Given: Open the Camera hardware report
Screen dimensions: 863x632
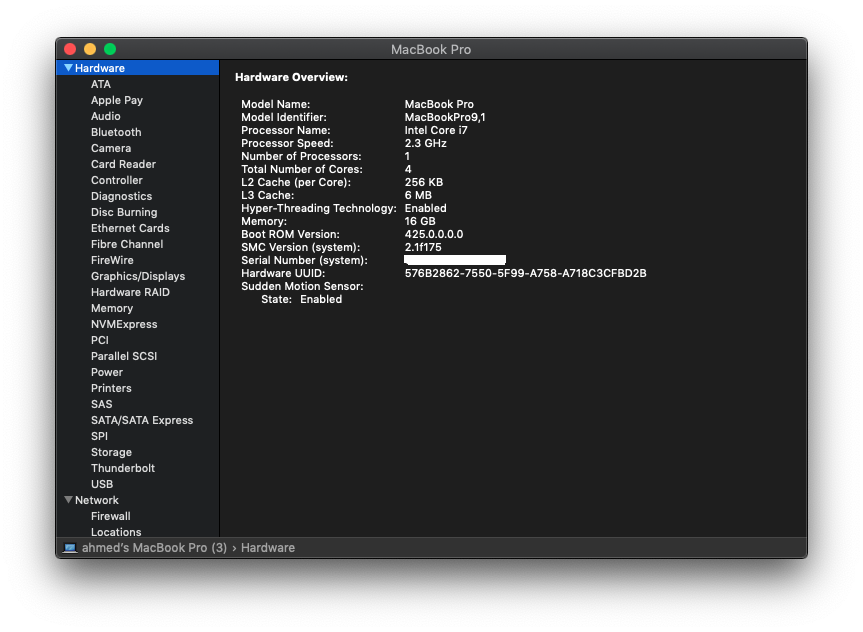Looking at the screenshot, I should tap(110, 148).
